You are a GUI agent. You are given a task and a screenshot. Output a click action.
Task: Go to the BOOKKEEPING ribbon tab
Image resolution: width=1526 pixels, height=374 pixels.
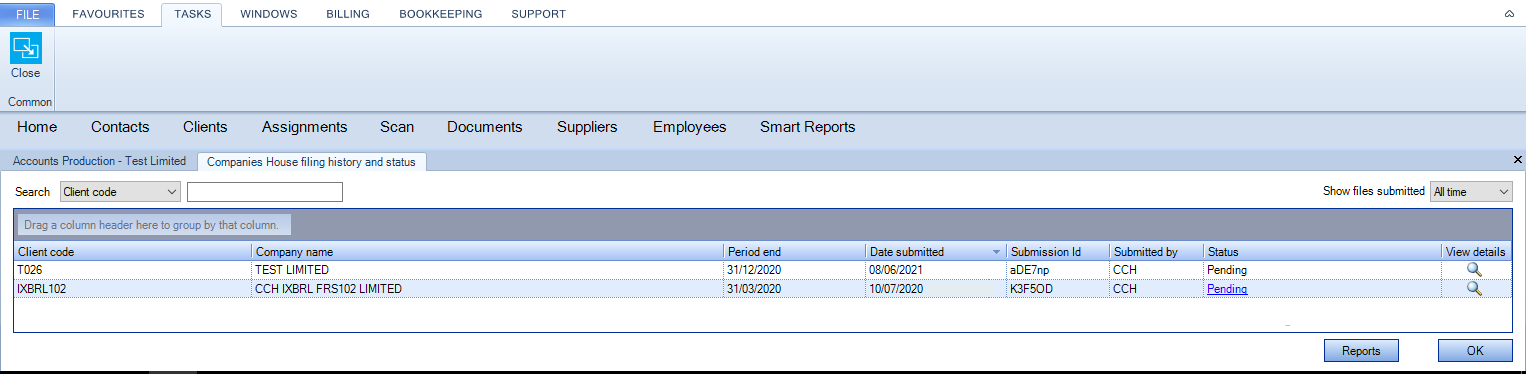coord(440,14)
